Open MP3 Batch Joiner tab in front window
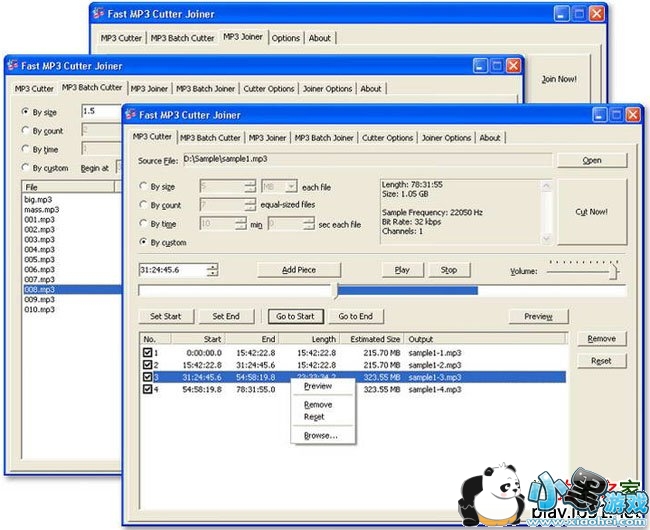The height and width of the screenshot is (530, 650). (324, 138)
